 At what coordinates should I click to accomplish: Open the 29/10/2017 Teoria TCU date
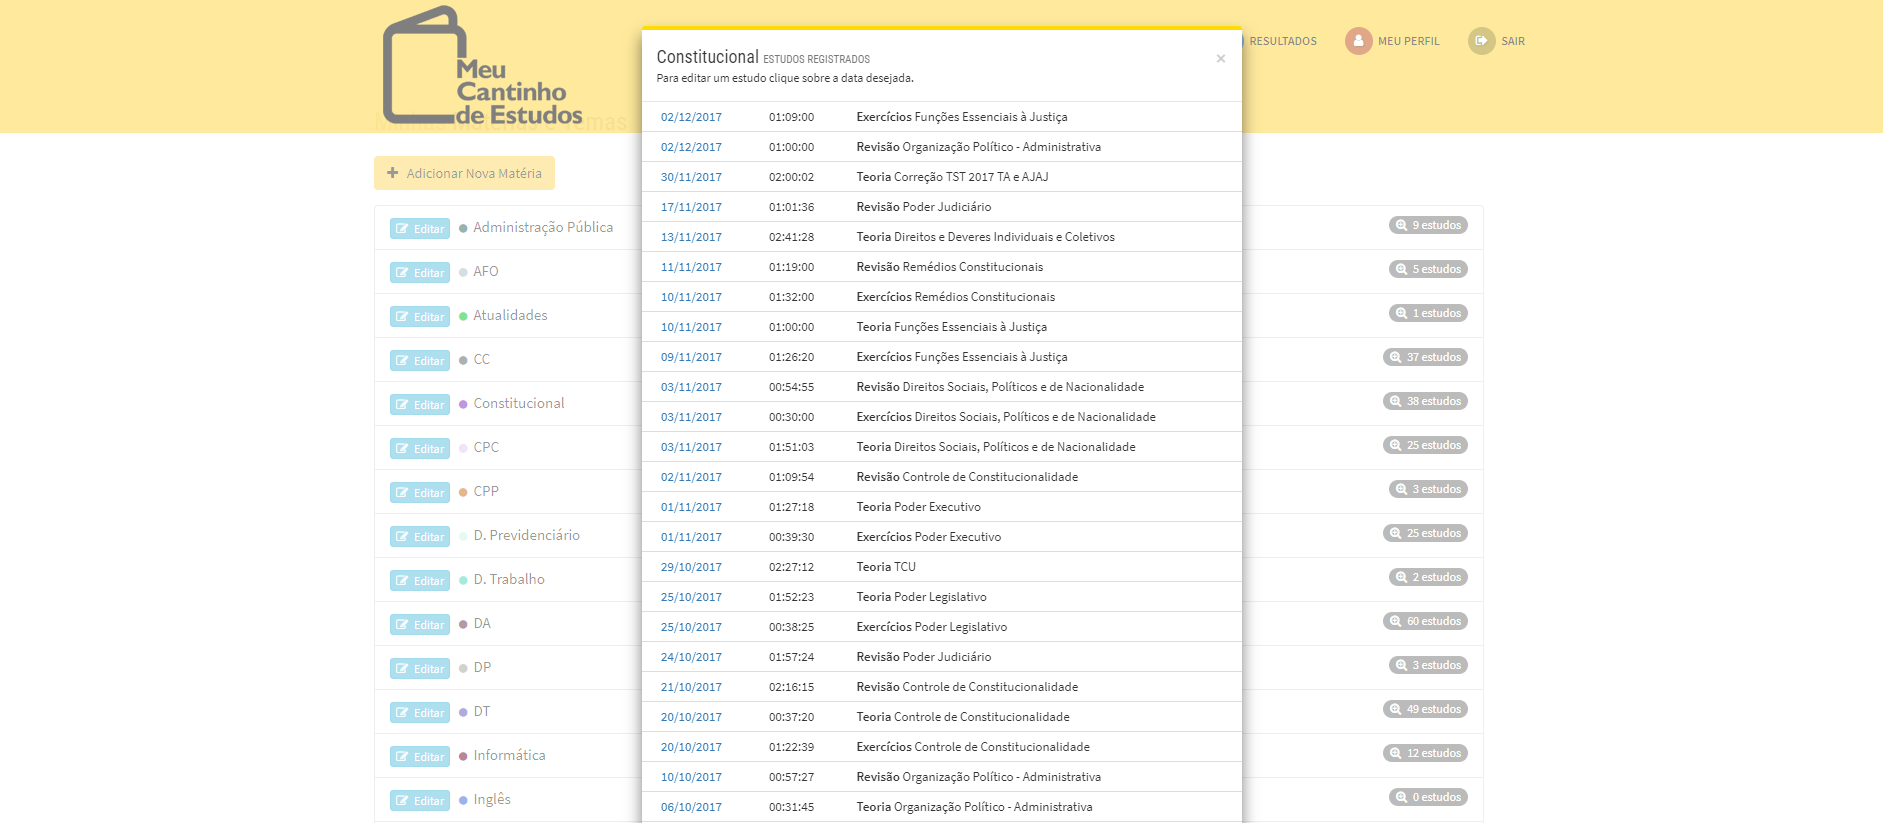coord(691,567)
